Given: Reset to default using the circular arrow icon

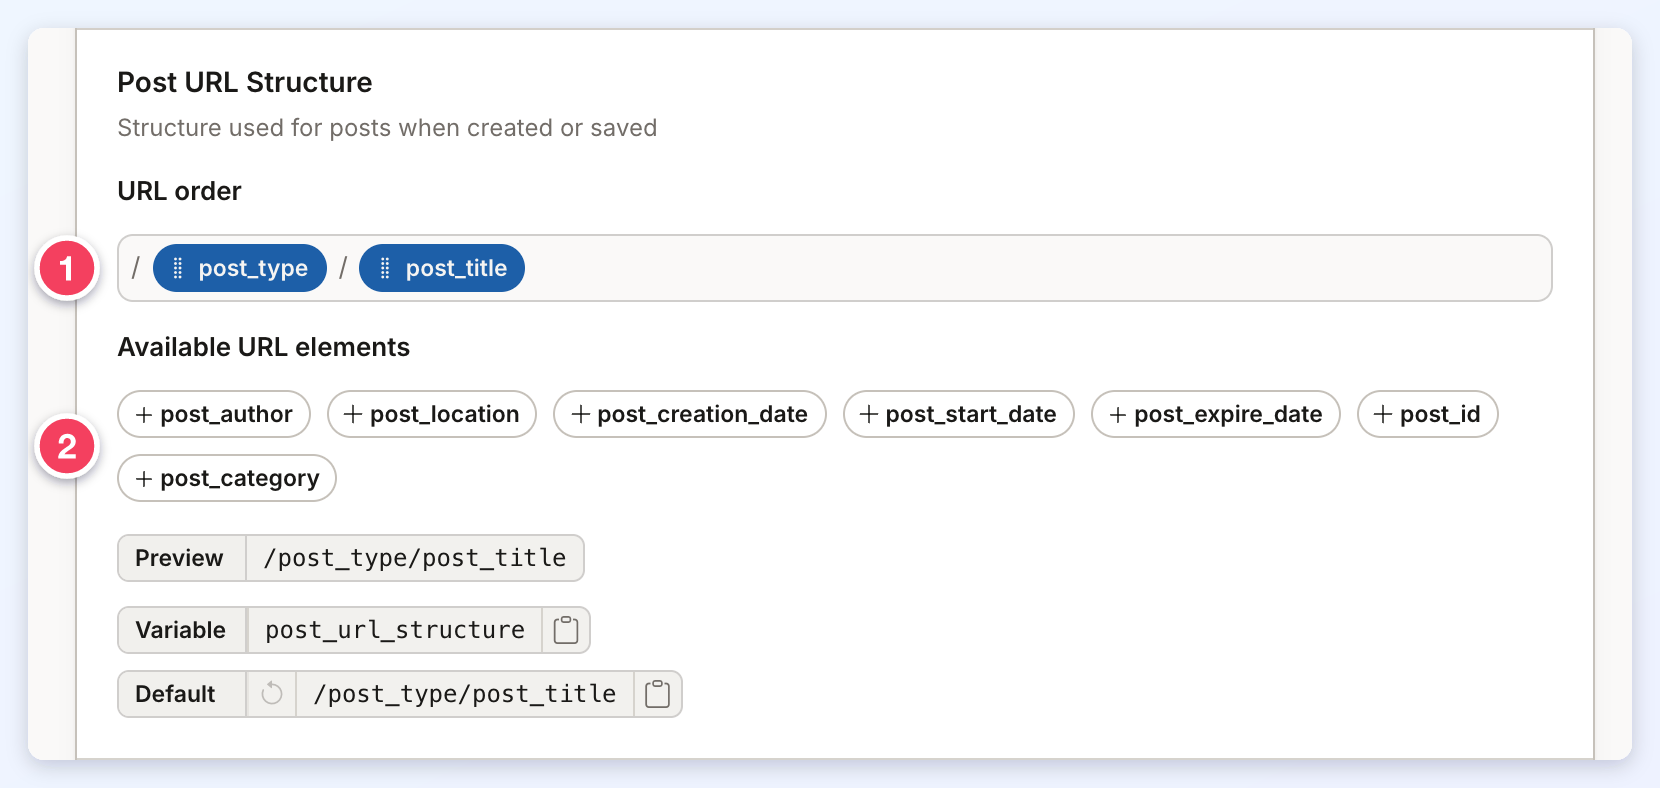Looking at the screenshot, I should (x=272, y=694).
